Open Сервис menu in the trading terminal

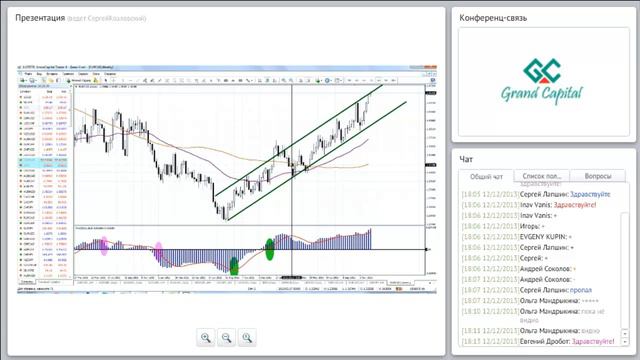pos(83,74)
